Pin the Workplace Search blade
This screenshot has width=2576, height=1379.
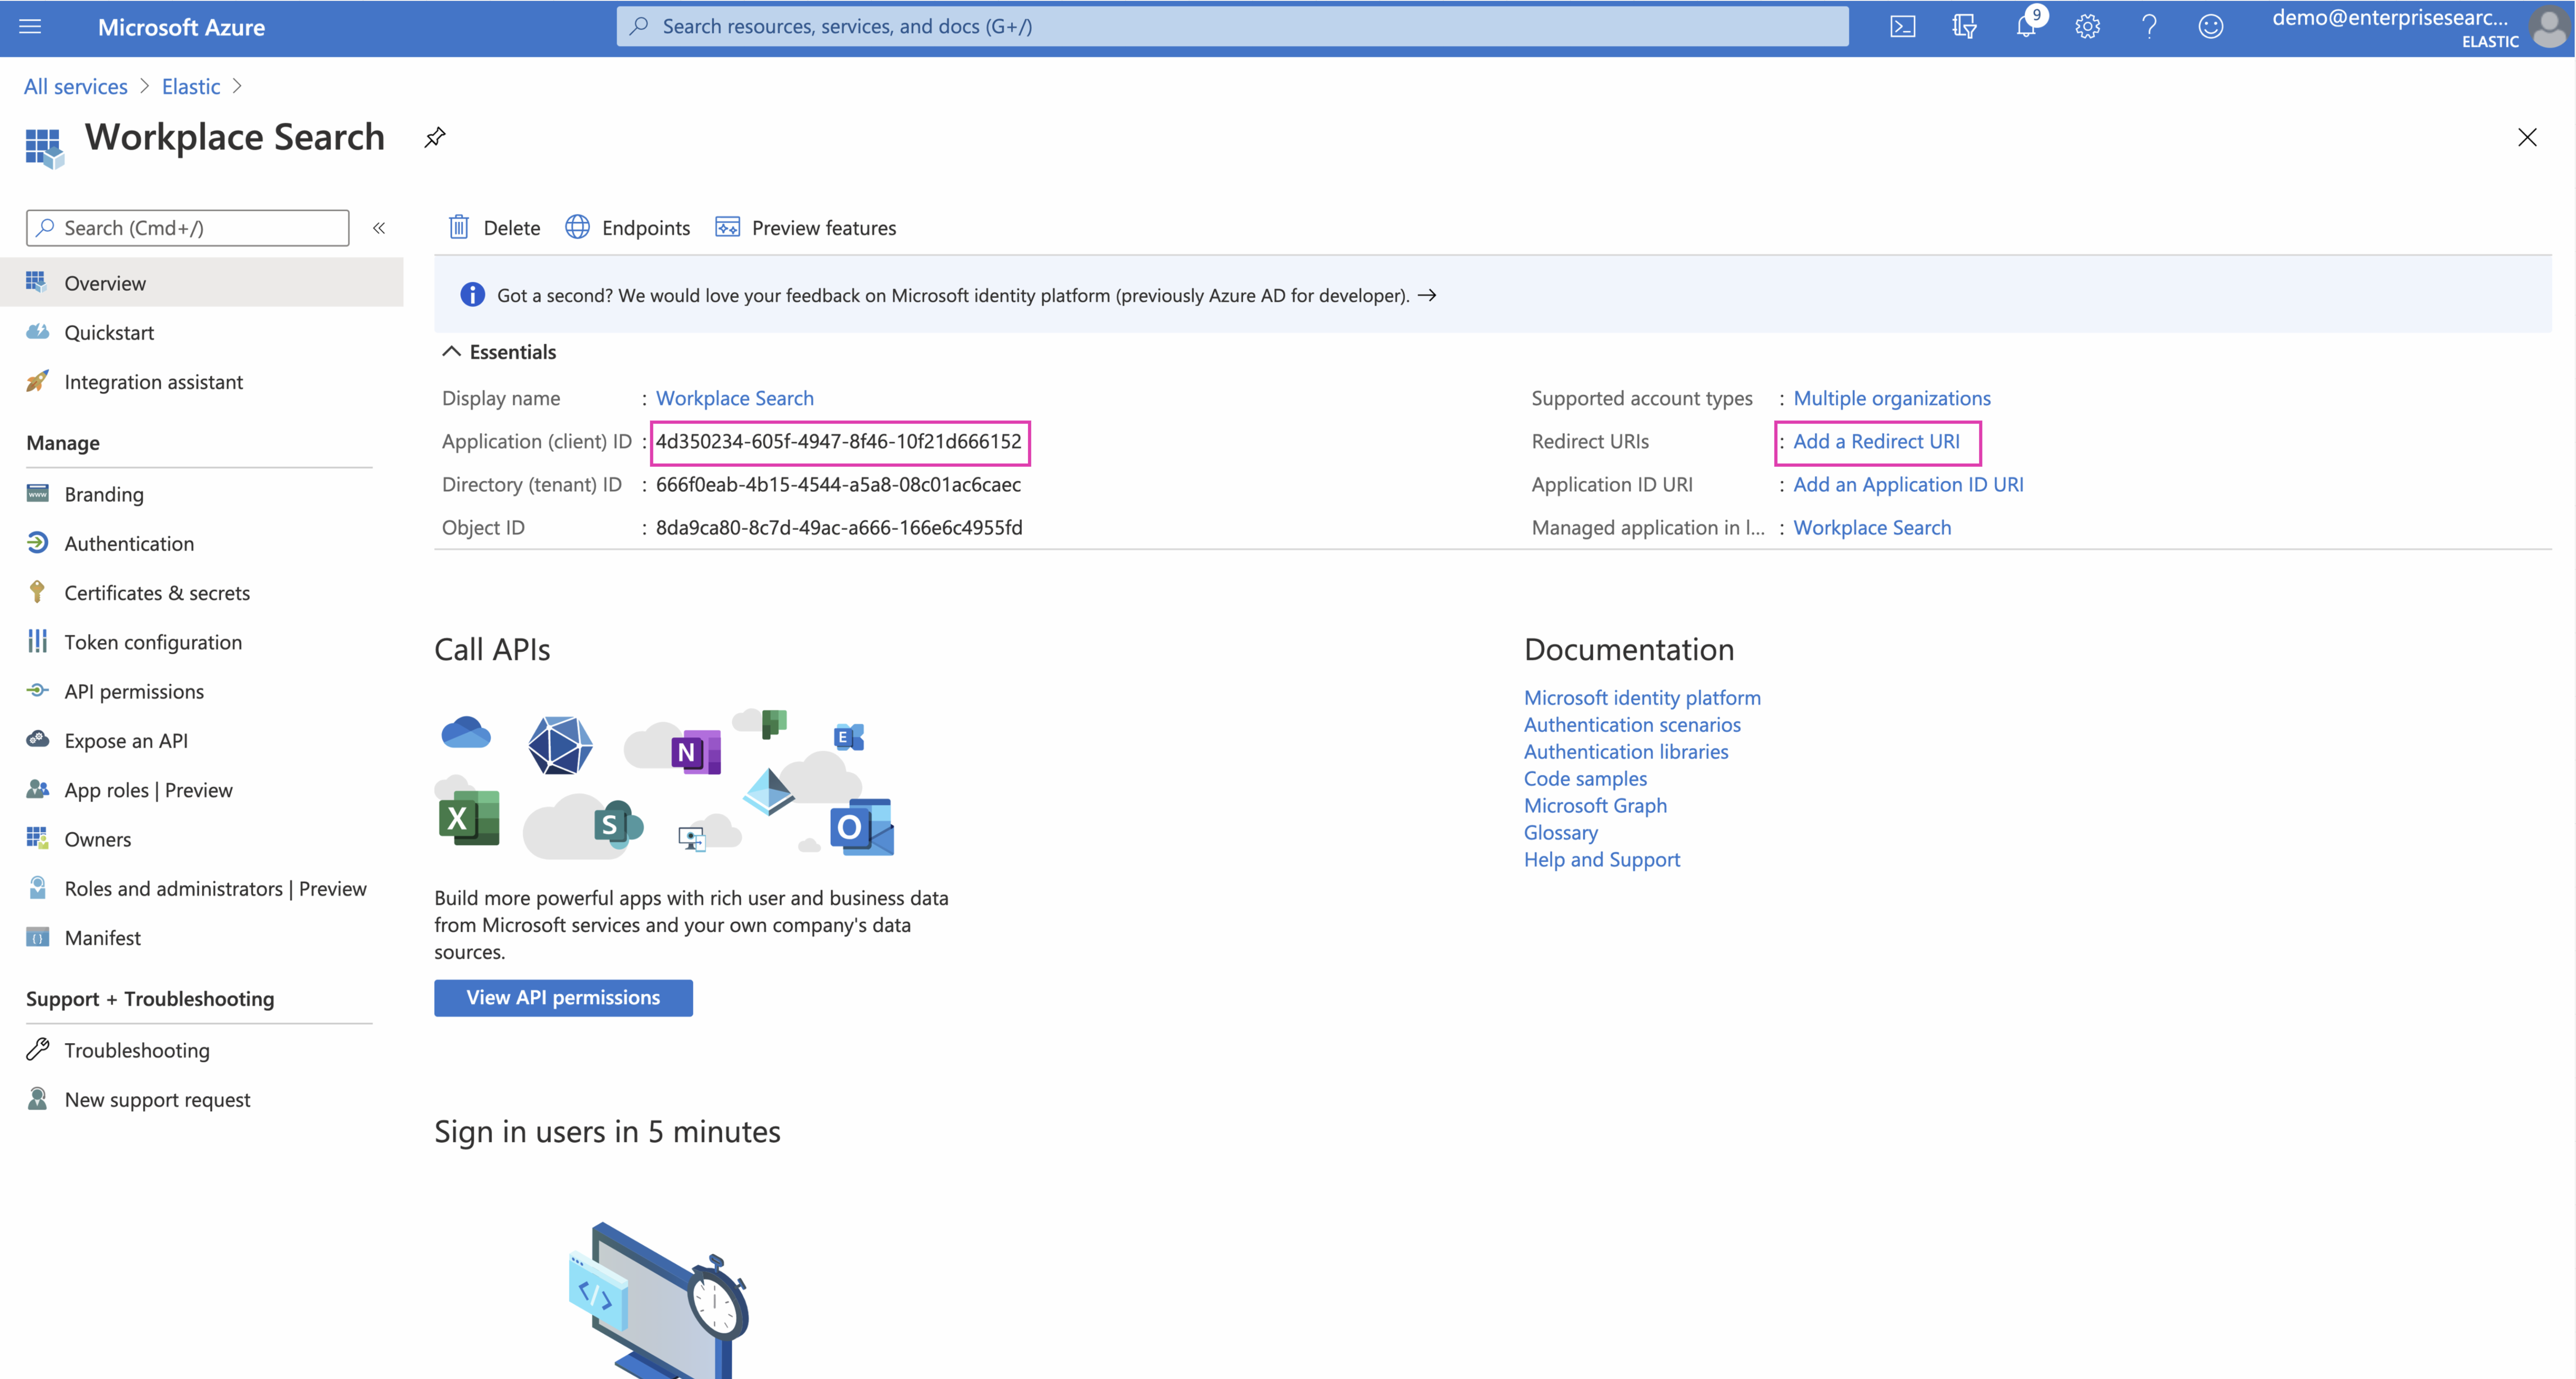pos(435,137)
